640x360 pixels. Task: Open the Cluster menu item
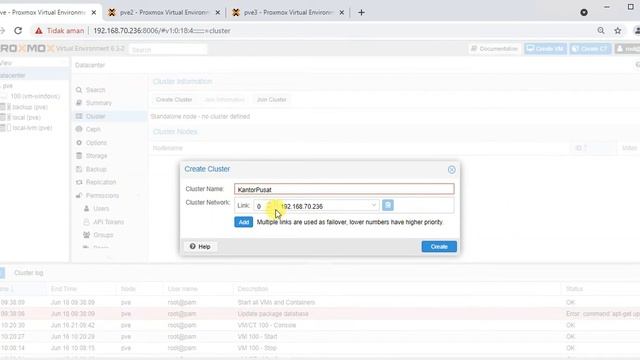click(109, 116)
